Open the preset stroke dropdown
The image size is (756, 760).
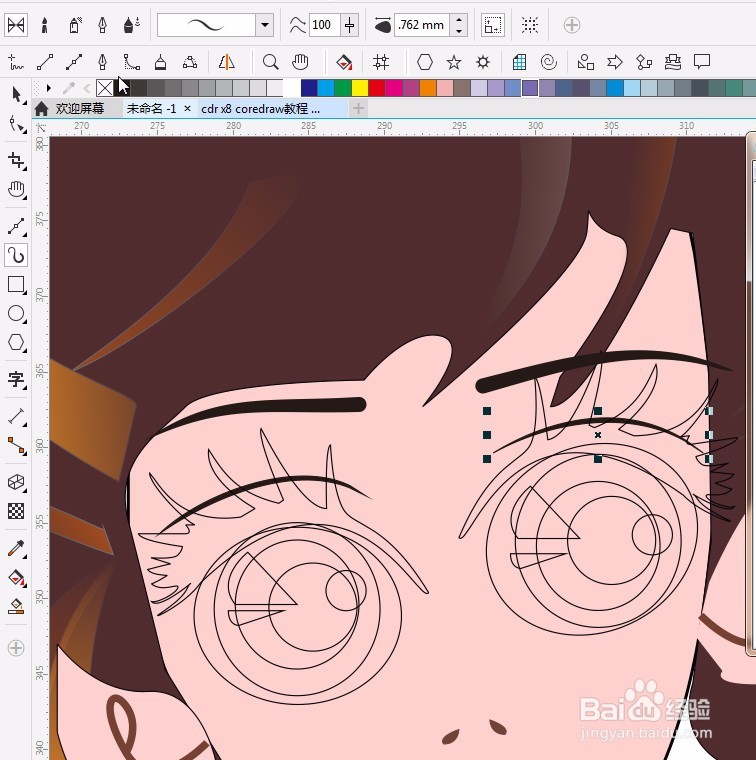[265, 25]
